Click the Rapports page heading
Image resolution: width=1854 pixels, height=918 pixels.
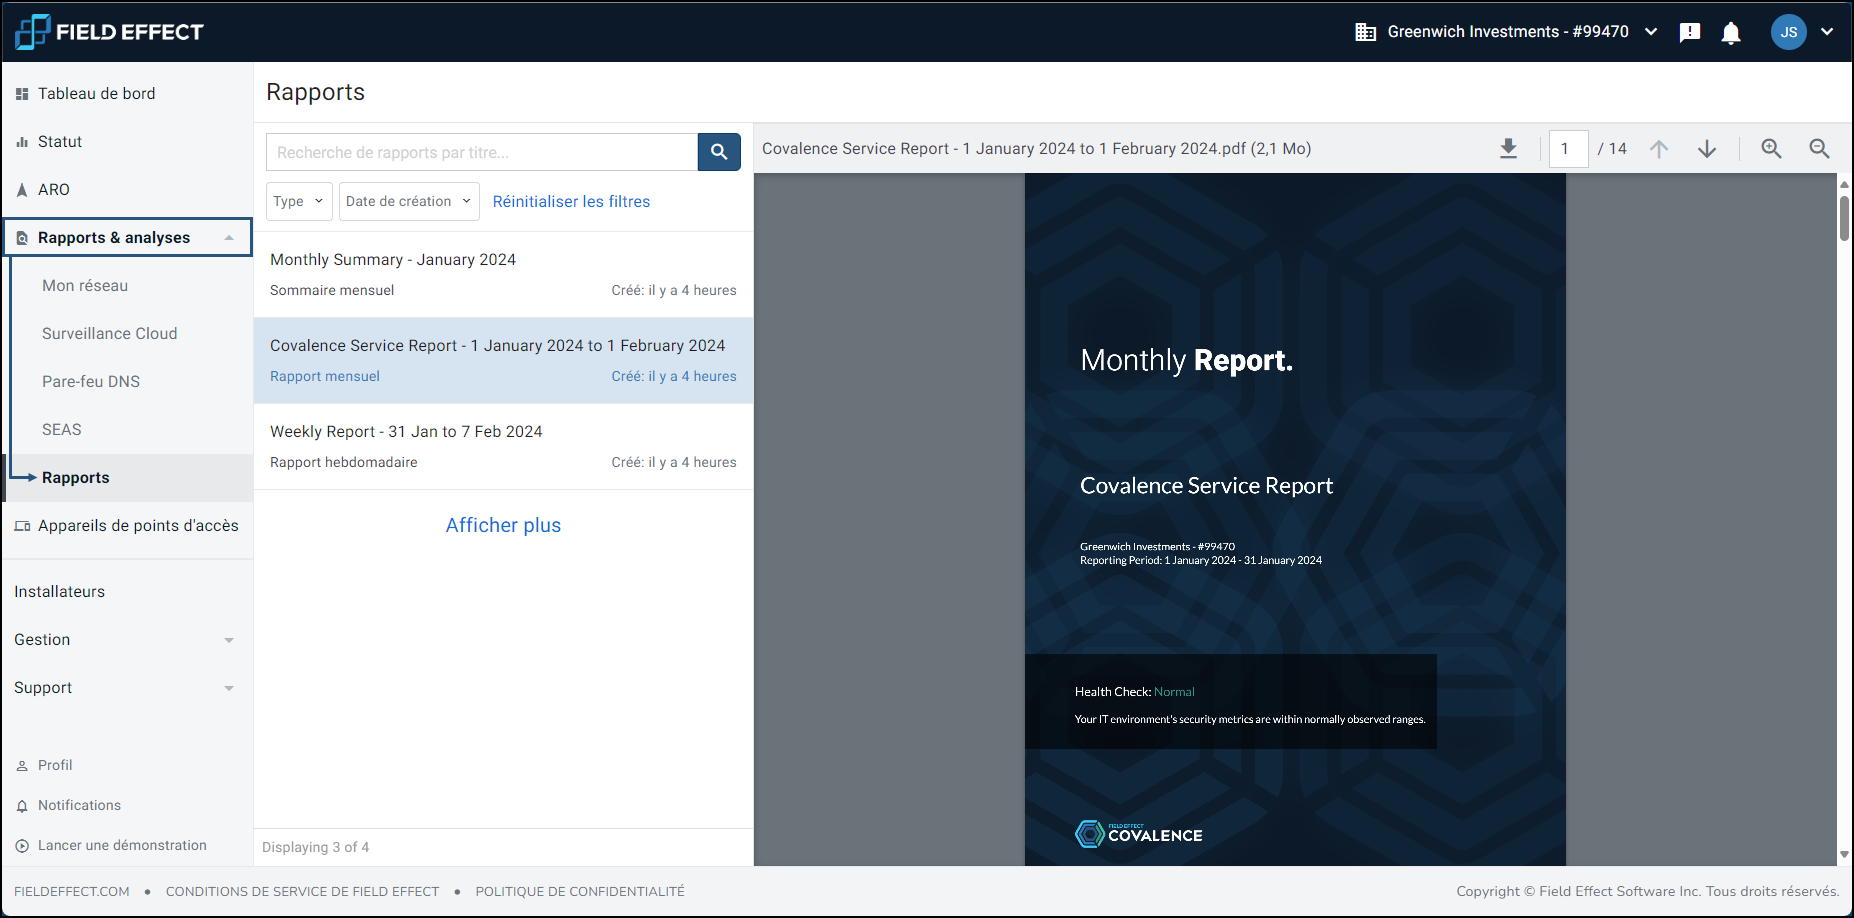pos(315,92)
